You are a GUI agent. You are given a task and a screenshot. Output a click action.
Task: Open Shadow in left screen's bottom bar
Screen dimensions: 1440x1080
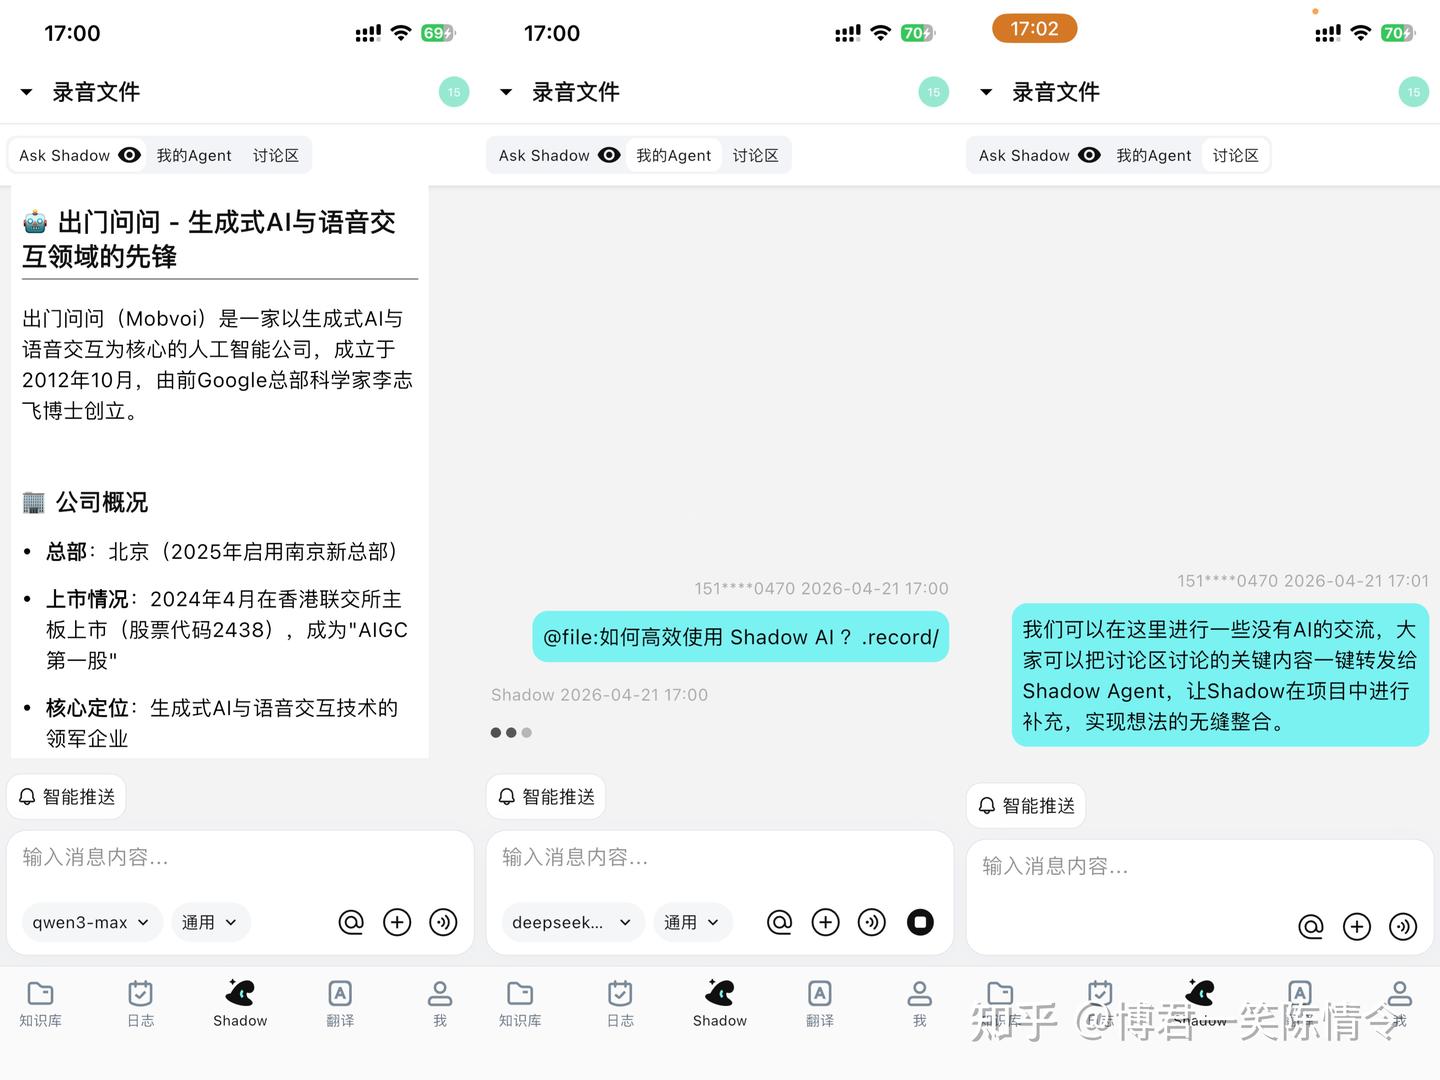pos(240,1003)
